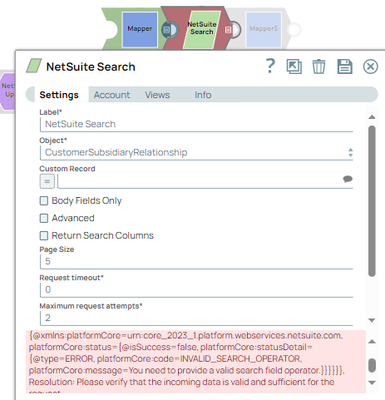
Task: Click the document connector between Mapper and NetSuite Search
Action: tap(170, 30)
